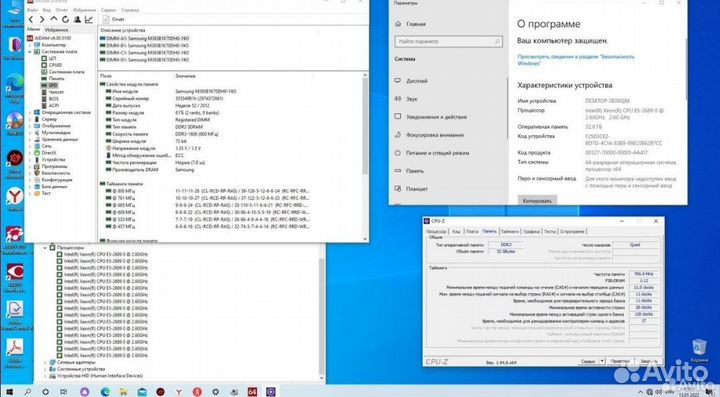The width and height of the screenshot is (720, 397).
Task: Open the AIDA64 icon in the taskbar
Action: click(x=252, y=391)
